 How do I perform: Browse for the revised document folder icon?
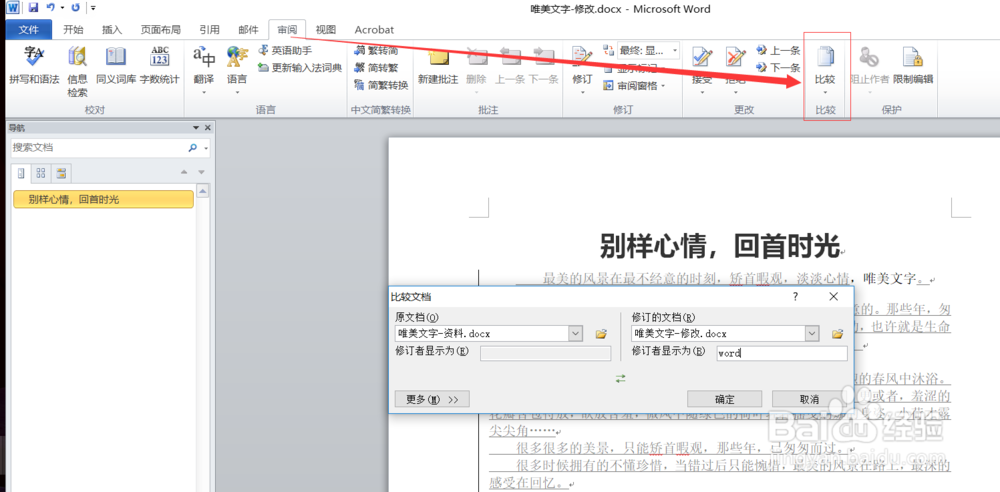[838, 334]
